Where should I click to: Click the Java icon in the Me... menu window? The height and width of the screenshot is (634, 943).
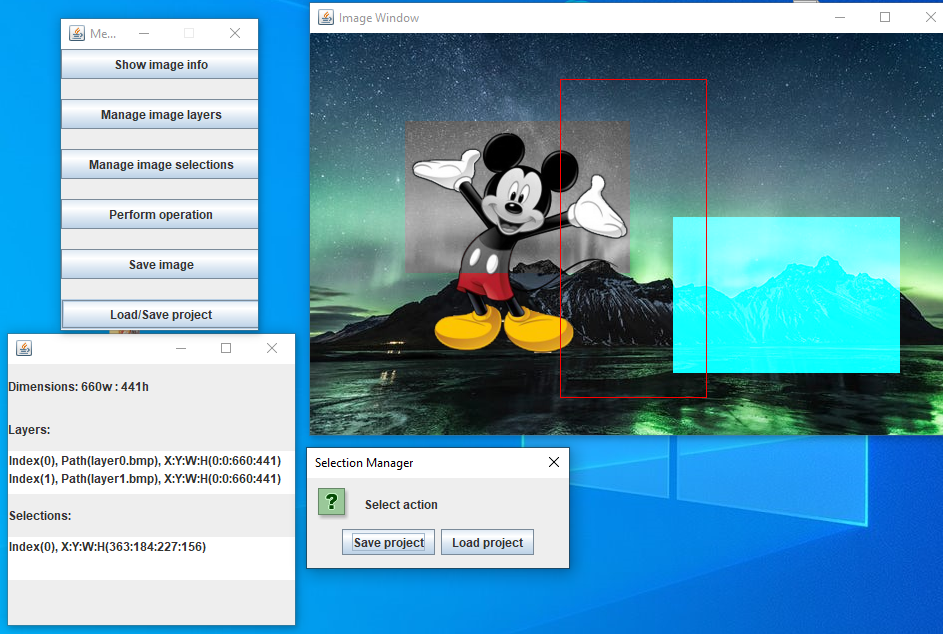coord(77,33)
